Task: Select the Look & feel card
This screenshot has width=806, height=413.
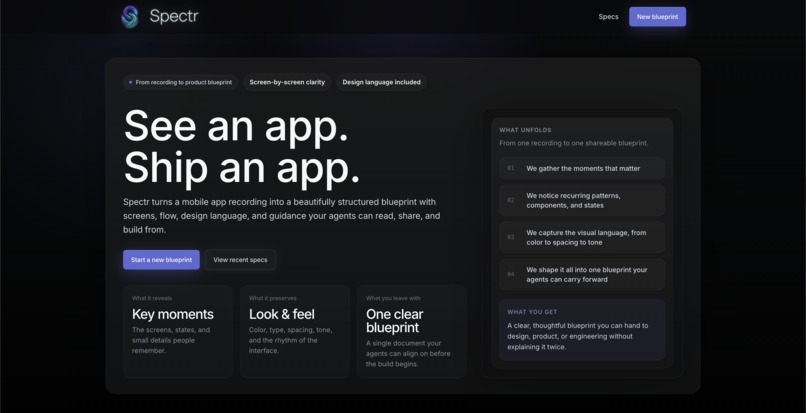Action: pos(295,332)
